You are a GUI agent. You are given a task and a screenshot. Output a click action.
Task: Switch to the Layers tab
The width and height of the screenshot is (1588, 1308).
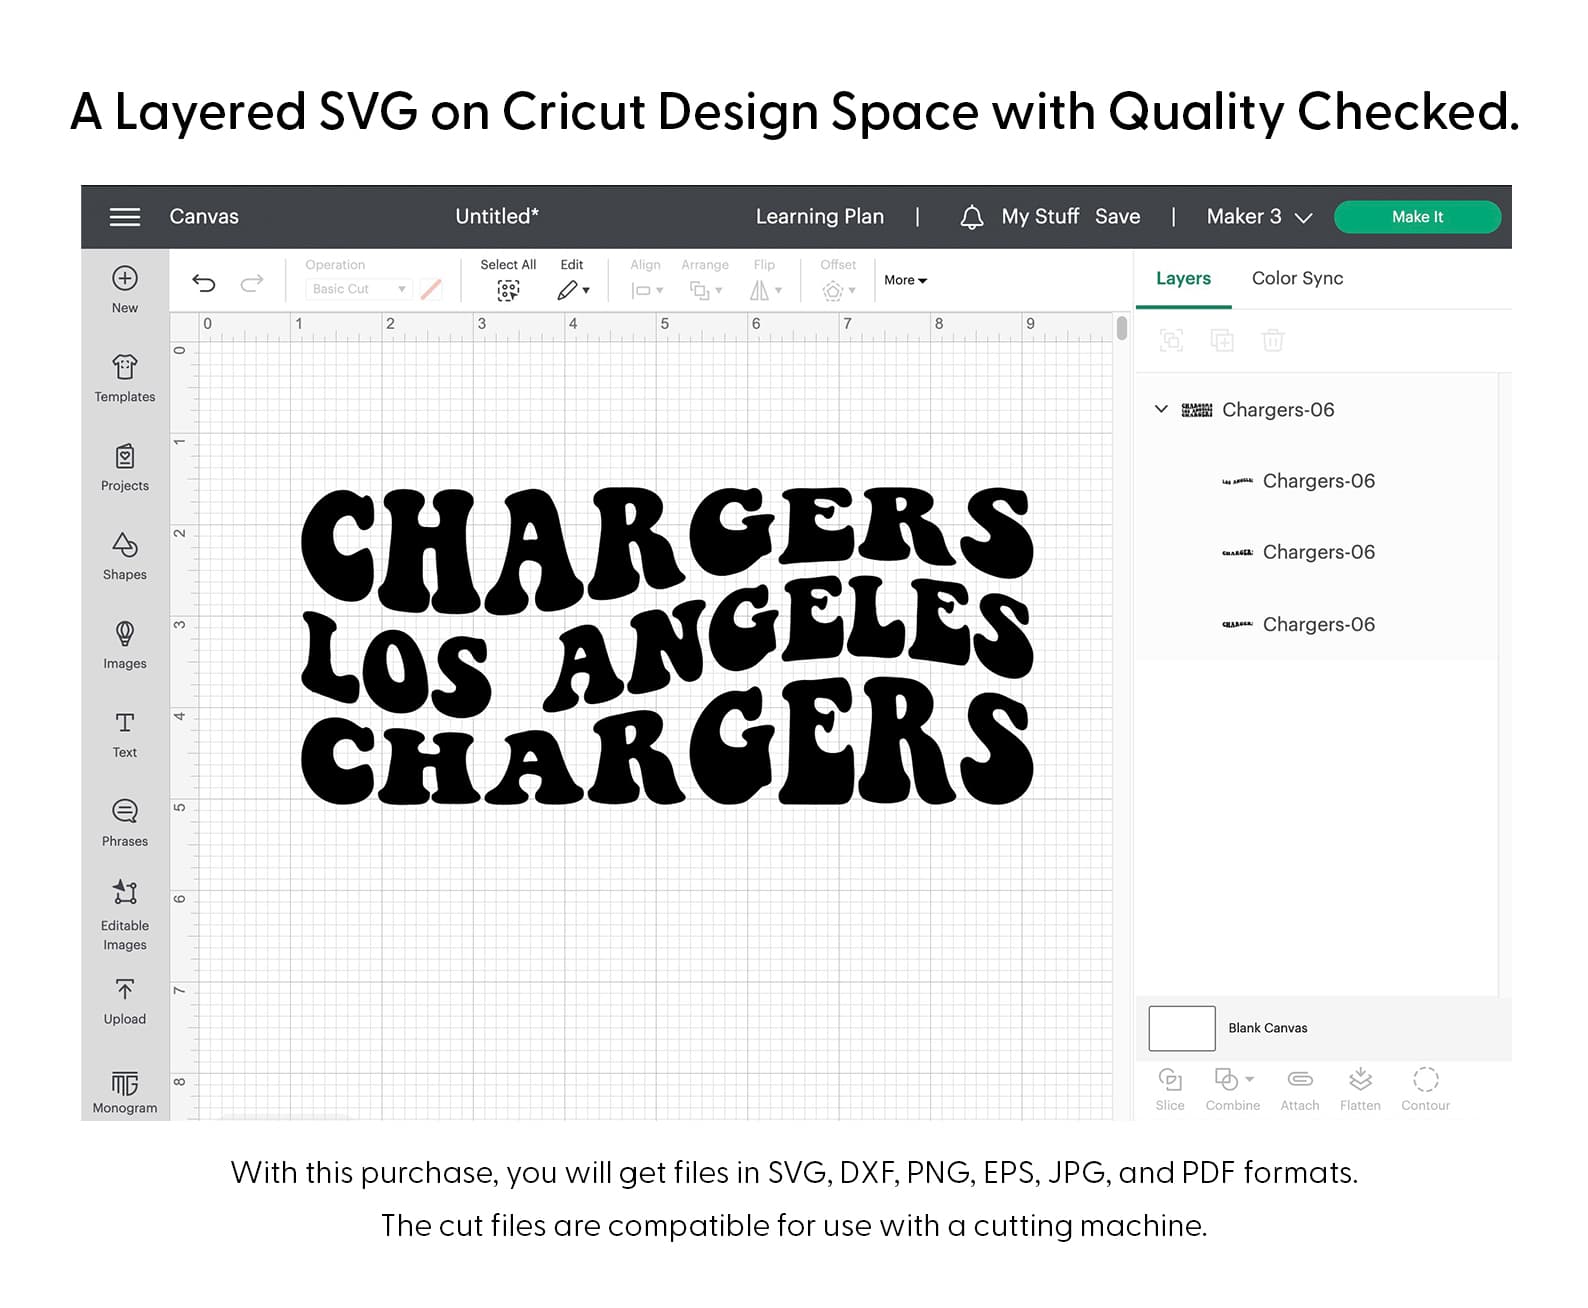(x=1183, y=278)
